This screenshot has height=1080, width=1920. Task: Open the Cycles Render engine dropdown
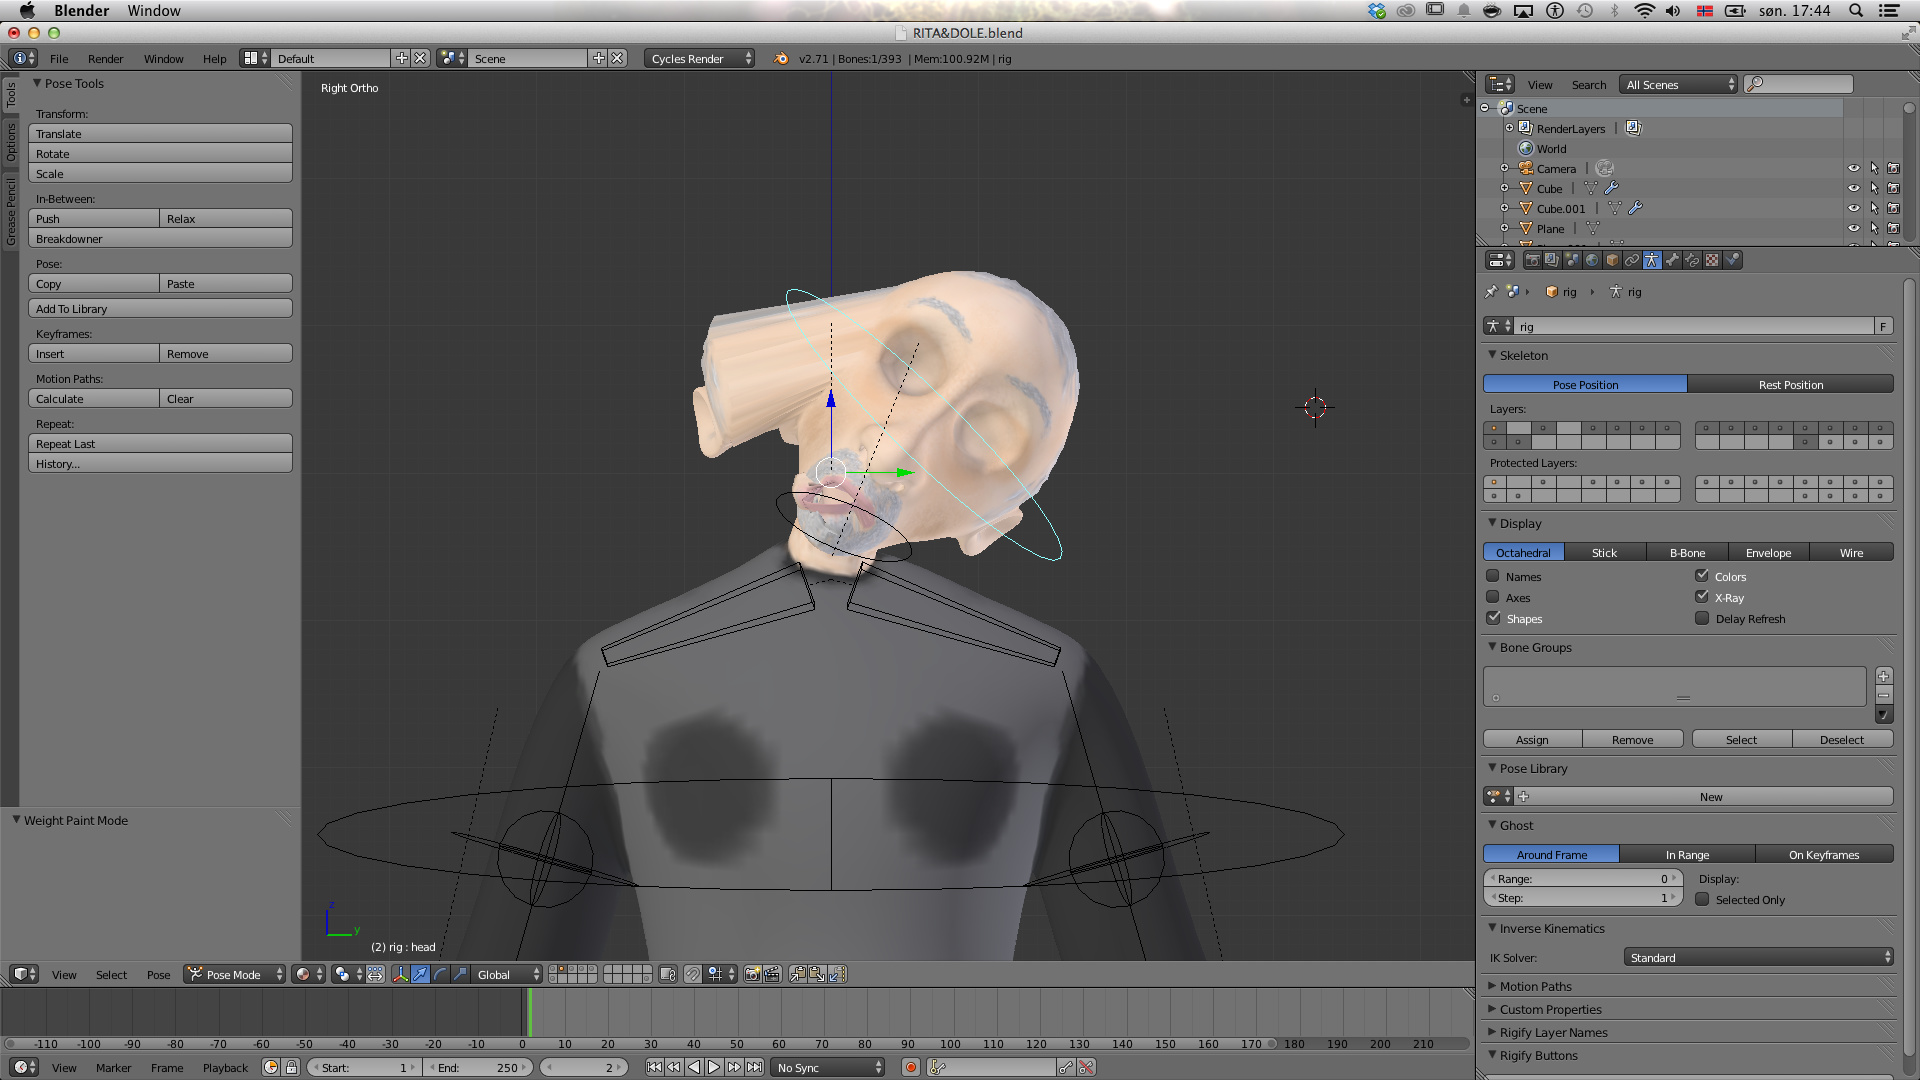tap(699, 59)
